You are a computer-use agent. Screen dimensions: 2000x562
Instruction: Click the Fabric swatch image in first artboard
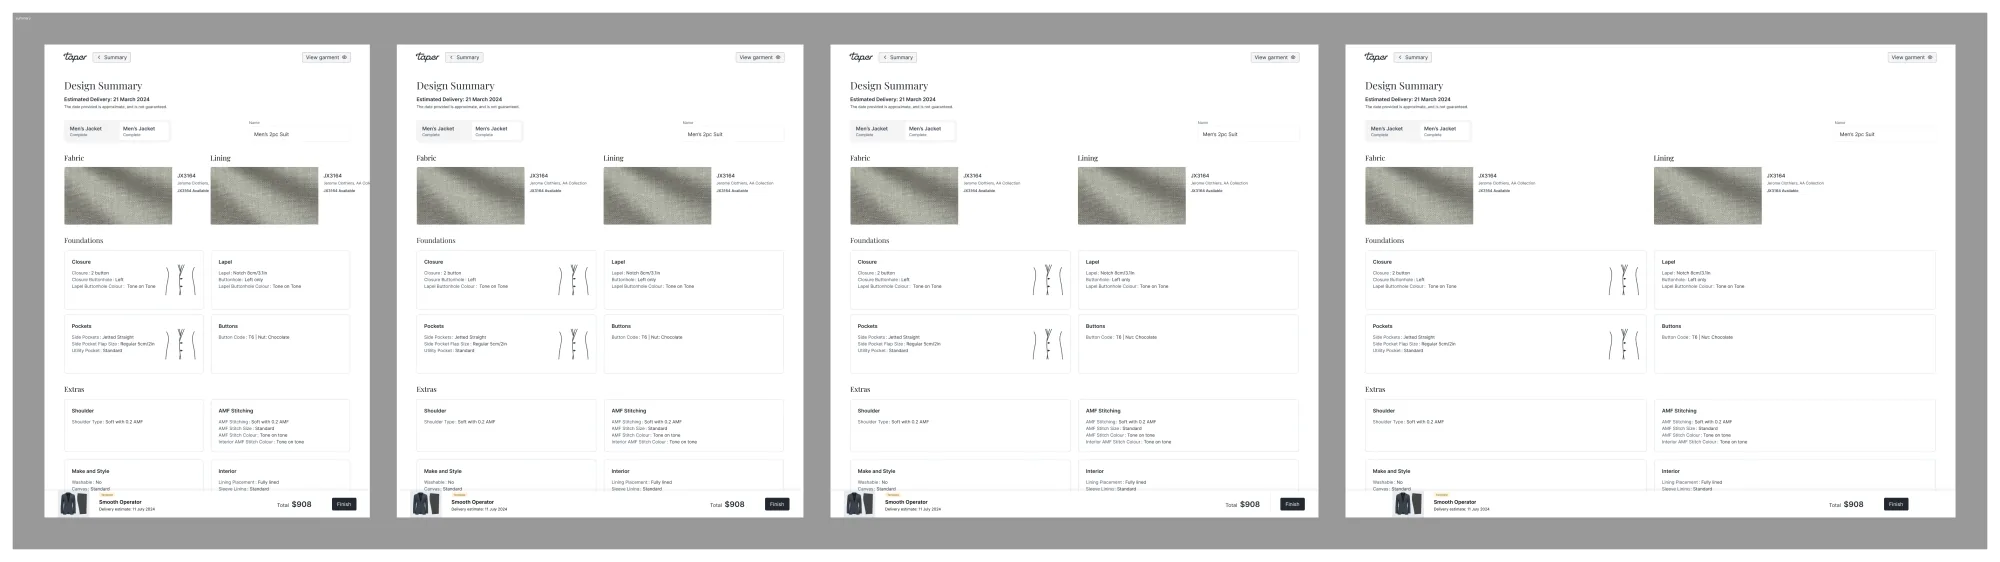[x=118, y=196]
